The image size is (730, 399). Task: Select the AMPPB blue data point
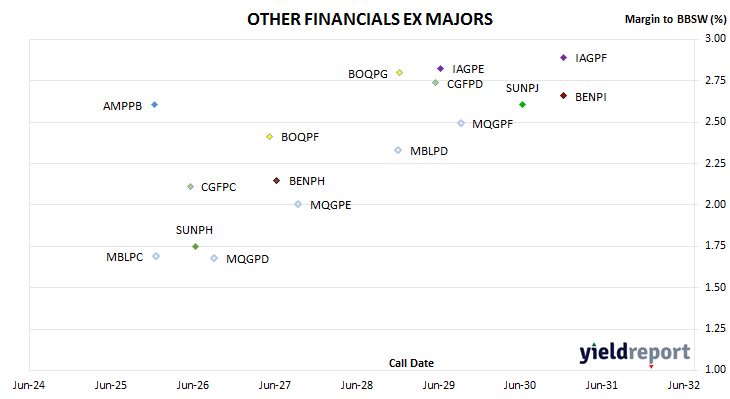point(155,105)
